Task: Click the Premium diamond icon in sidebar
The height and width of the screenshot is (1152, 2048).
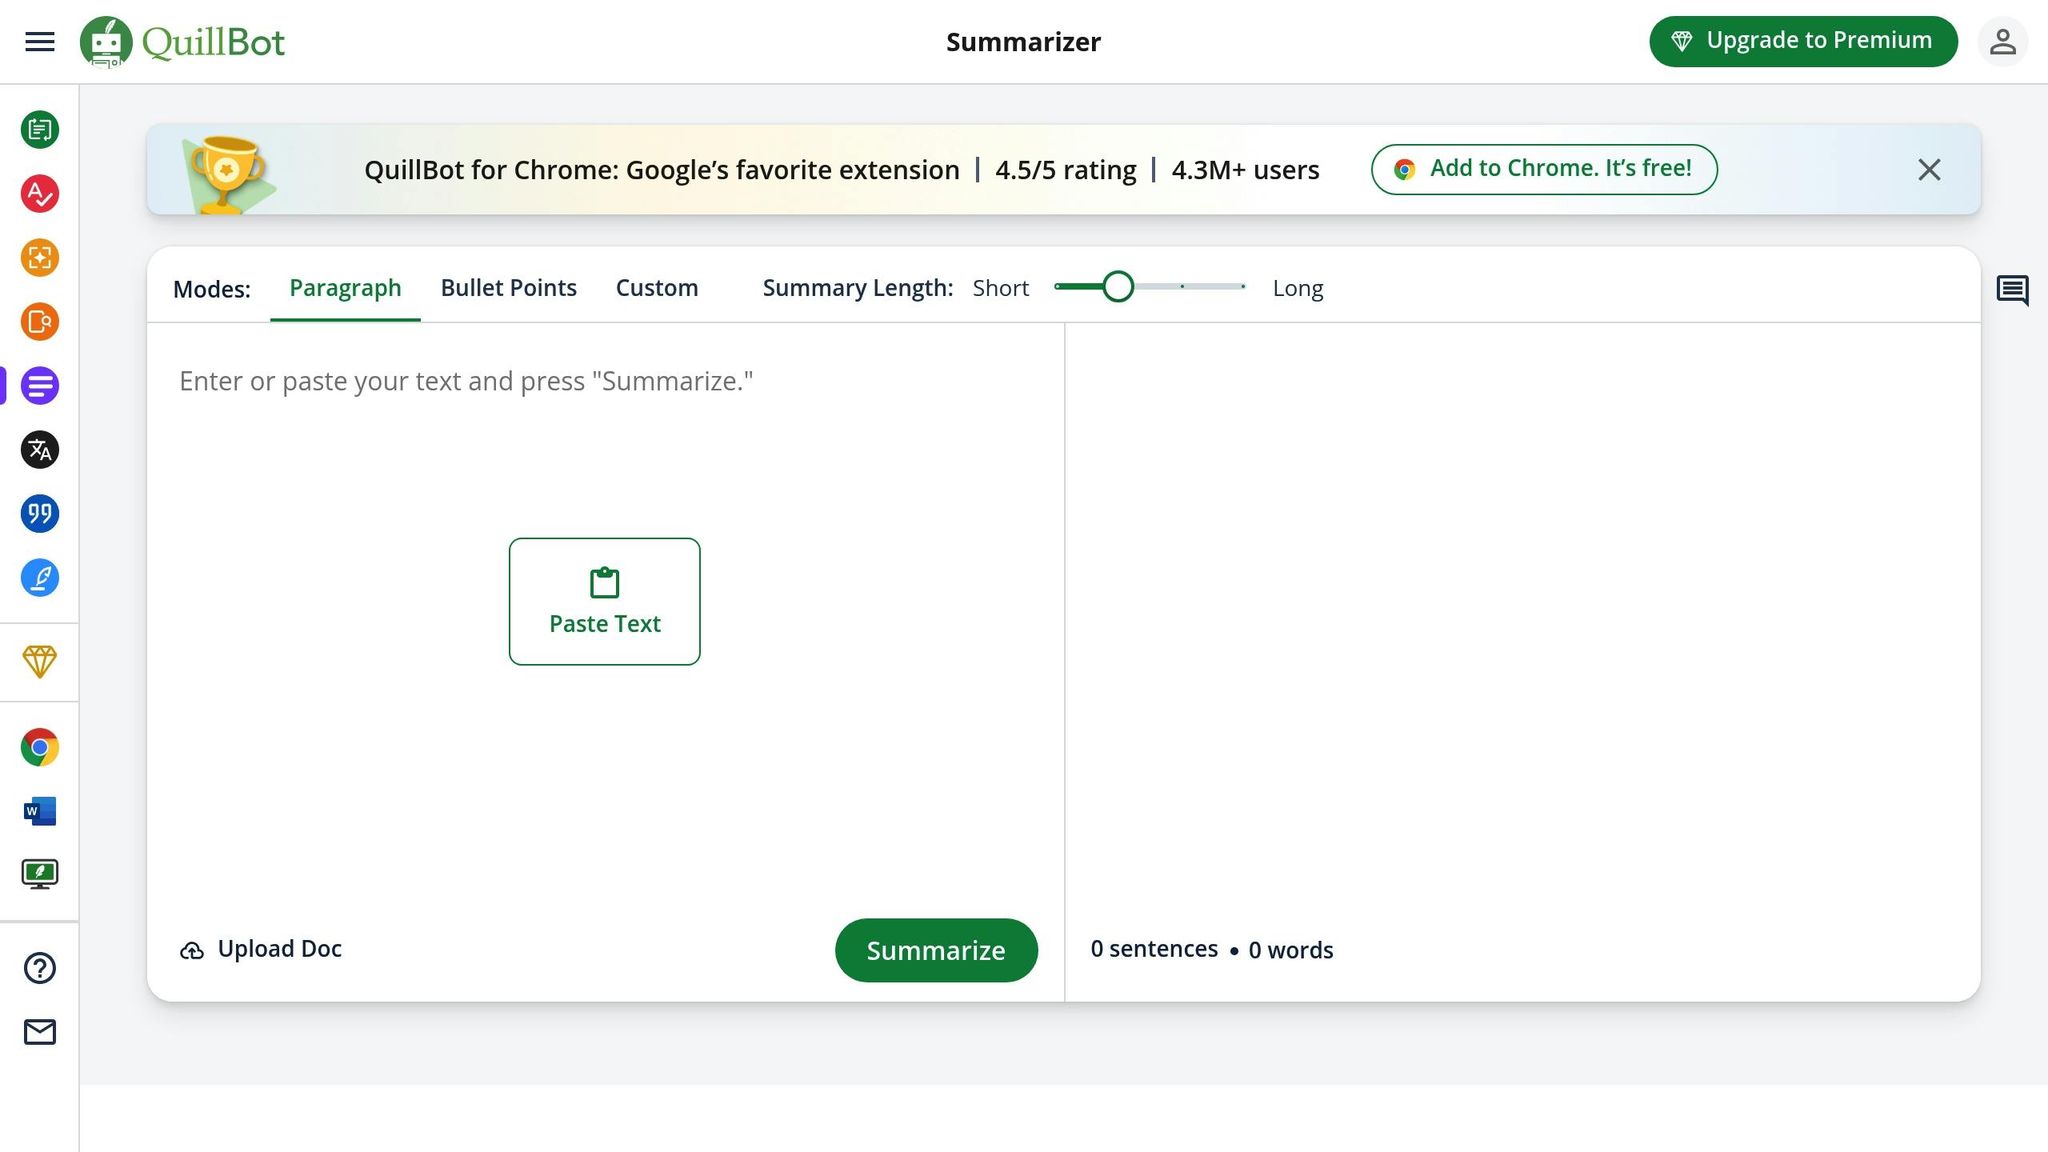Action: point(40,661)
